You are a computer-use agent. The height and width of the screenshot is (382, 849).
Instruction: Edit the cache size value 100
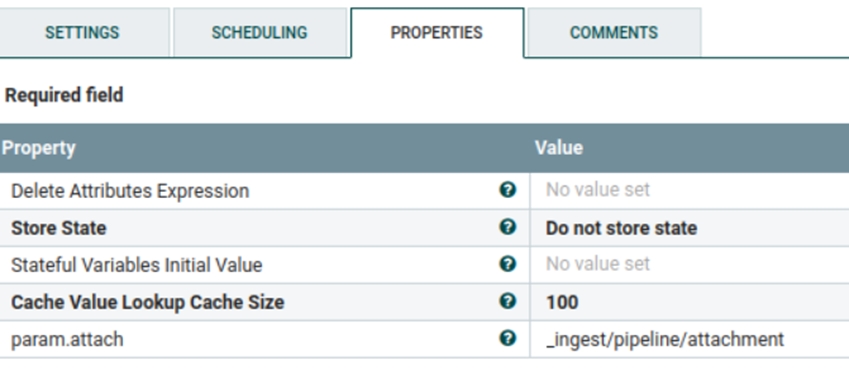(x=689, y=302)
